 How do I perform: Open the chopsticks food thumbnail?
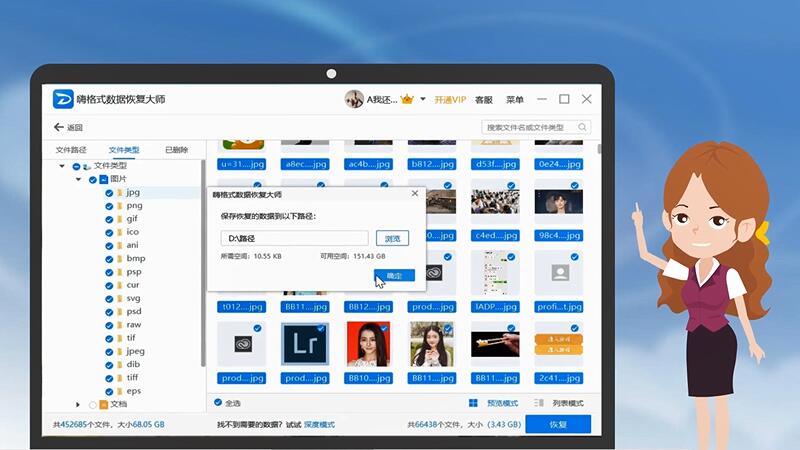(495, 344)
